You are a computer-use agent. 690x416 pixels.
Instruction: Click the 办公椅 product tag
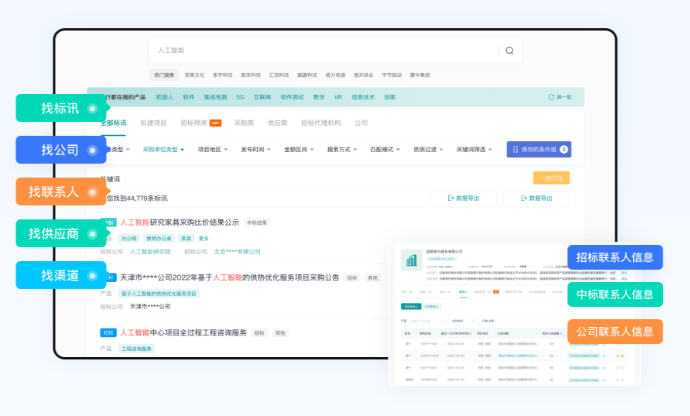click(x=129, y=238)
